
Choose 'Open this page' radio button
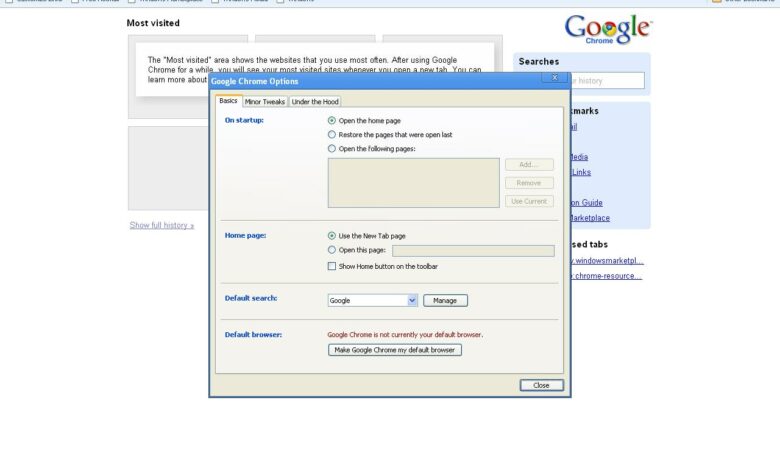332,250
